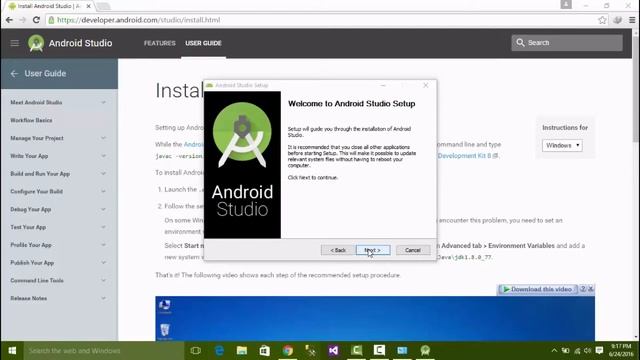Cancel the Android Studio Setup wizard

click(x=413, y=250)
